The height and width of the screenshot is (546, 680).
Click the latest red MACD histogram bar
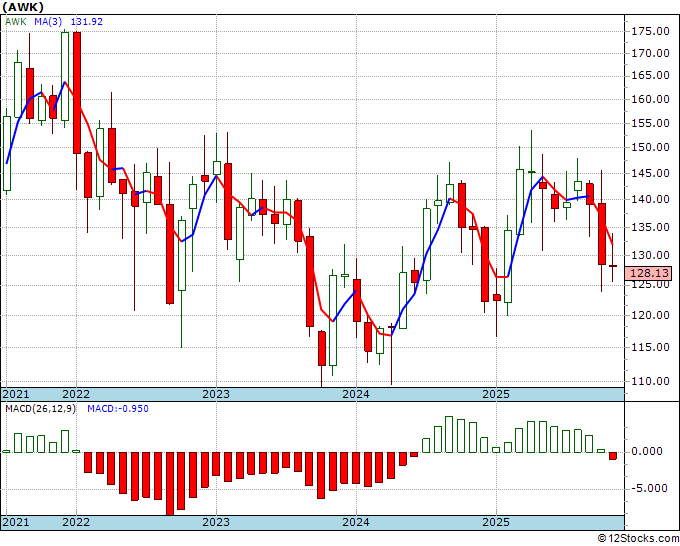coord(613,456)
